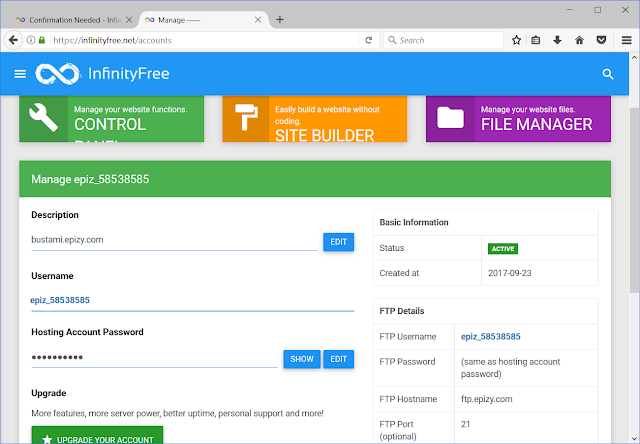Click the Upgrade section label

tap(49, 393)
